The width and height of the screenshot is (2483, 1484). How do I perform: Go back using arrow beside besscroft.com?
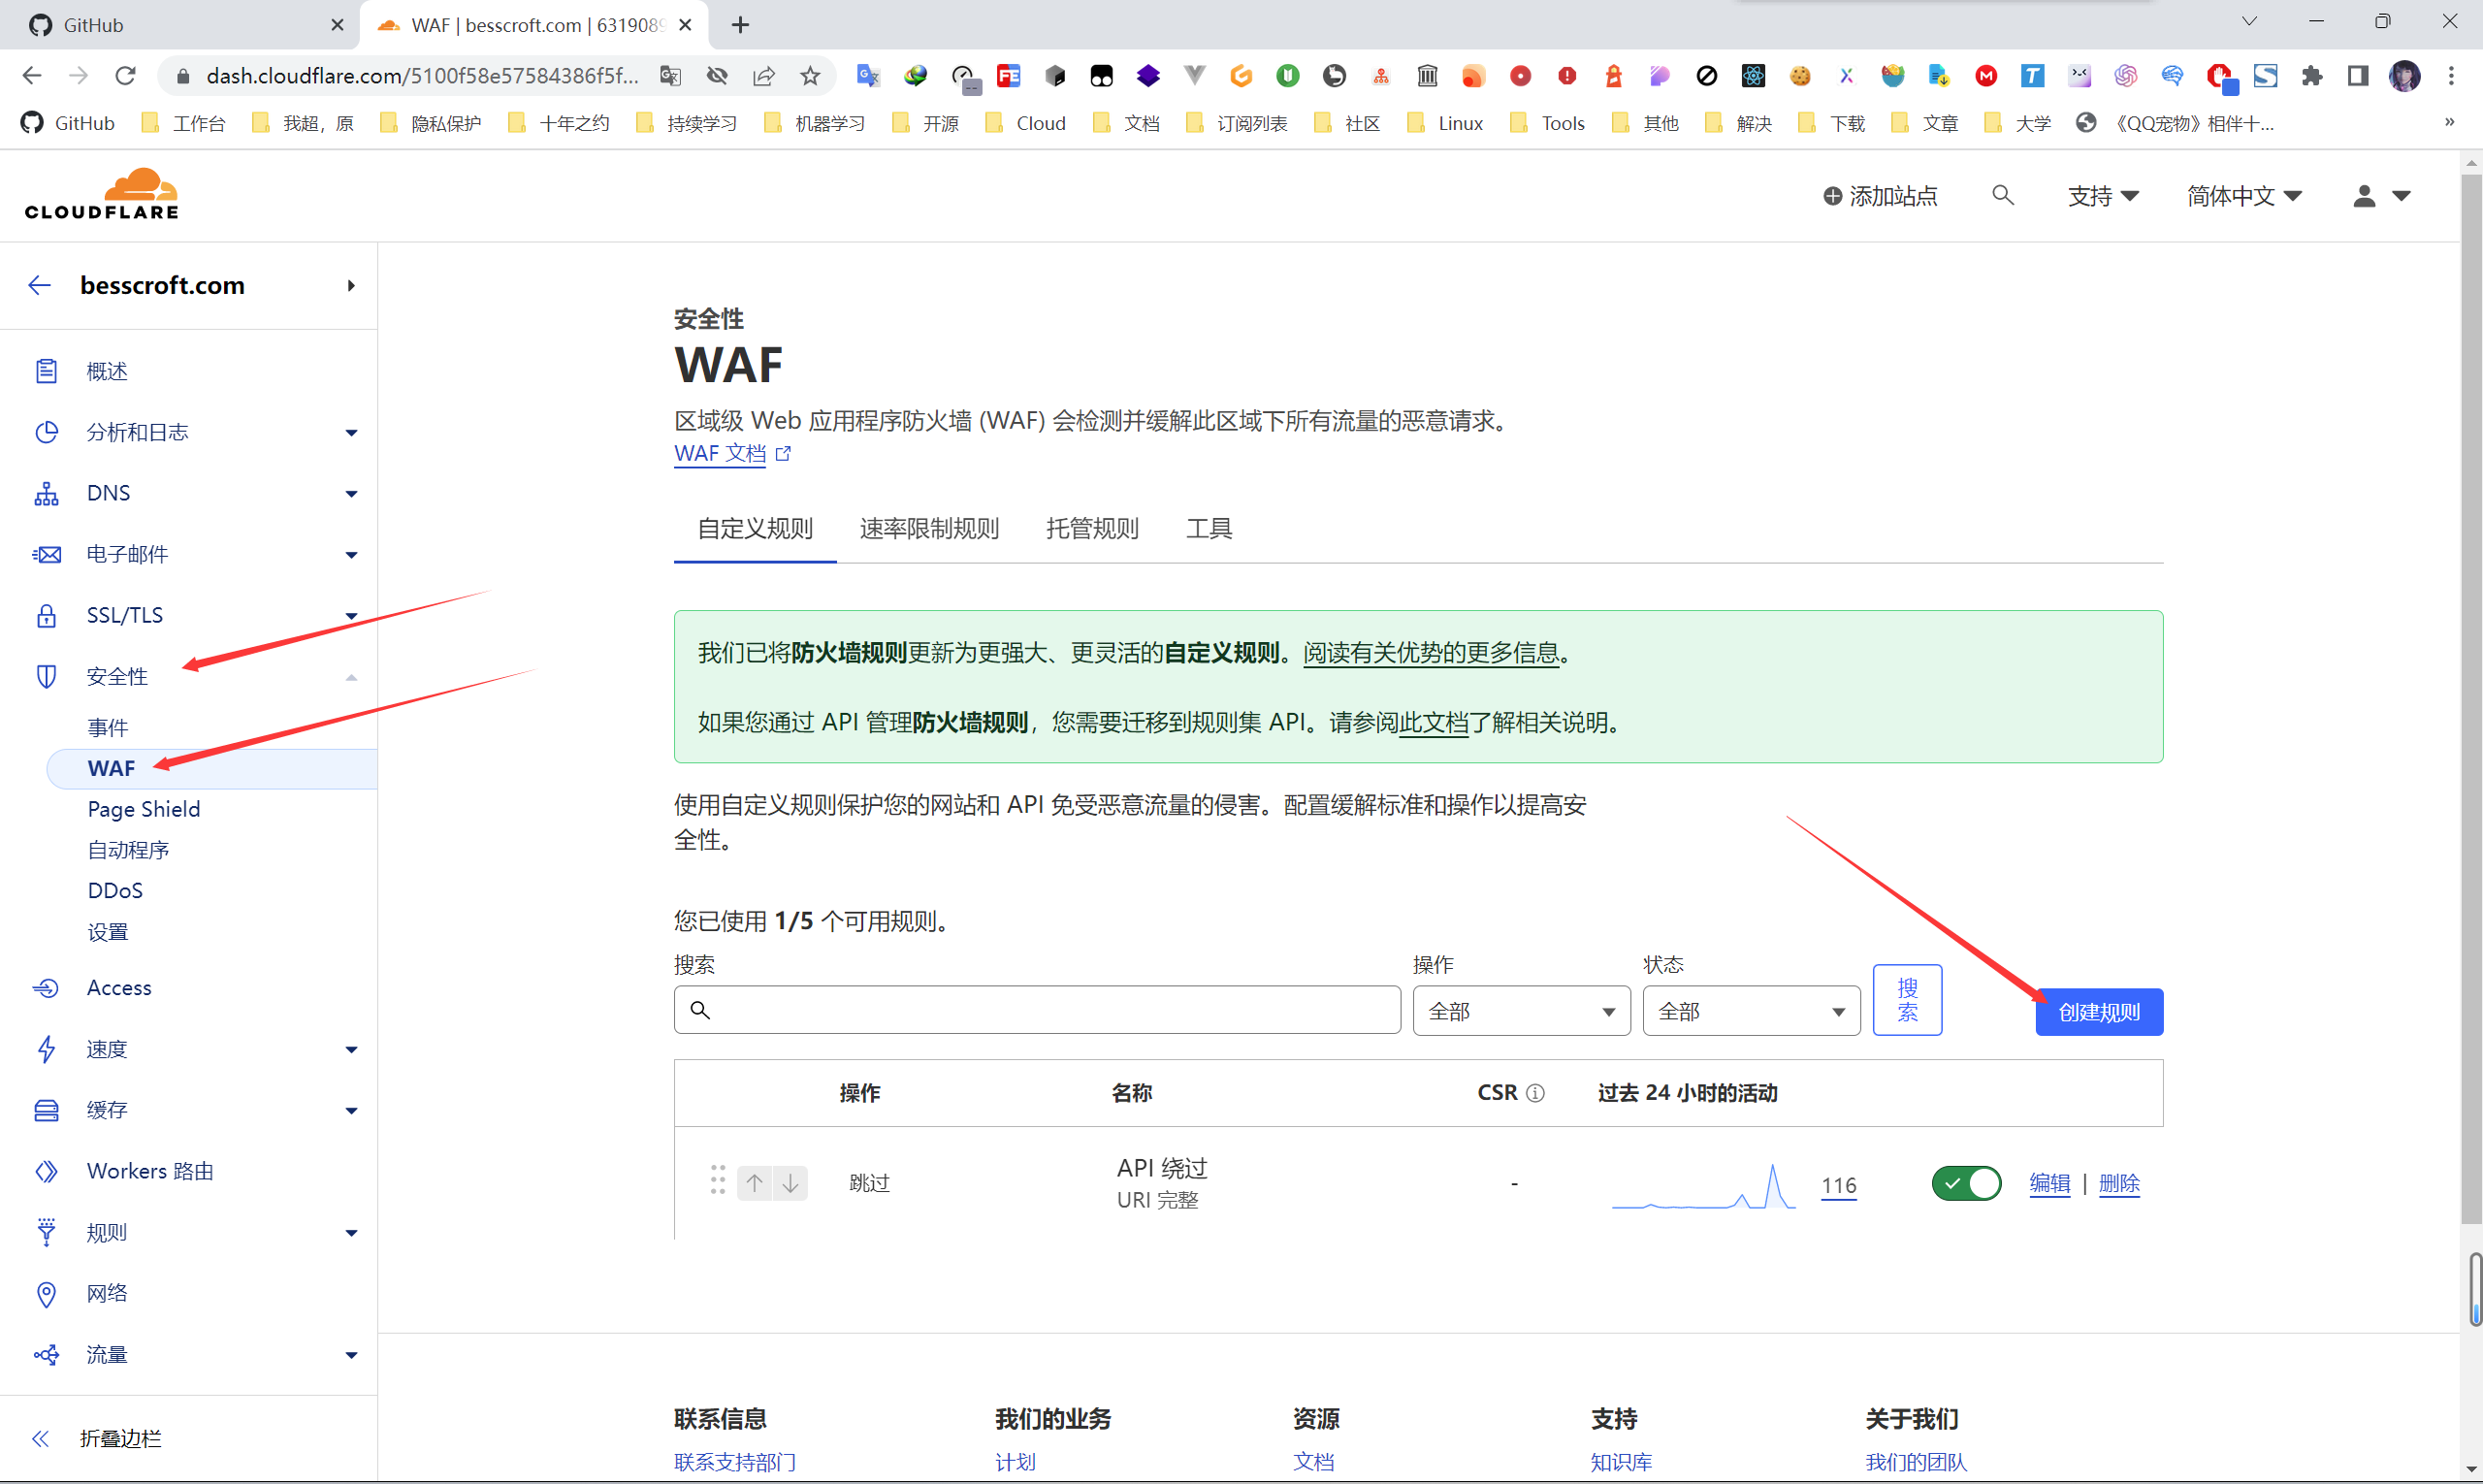pyautogui.click(x=39, y=285)
